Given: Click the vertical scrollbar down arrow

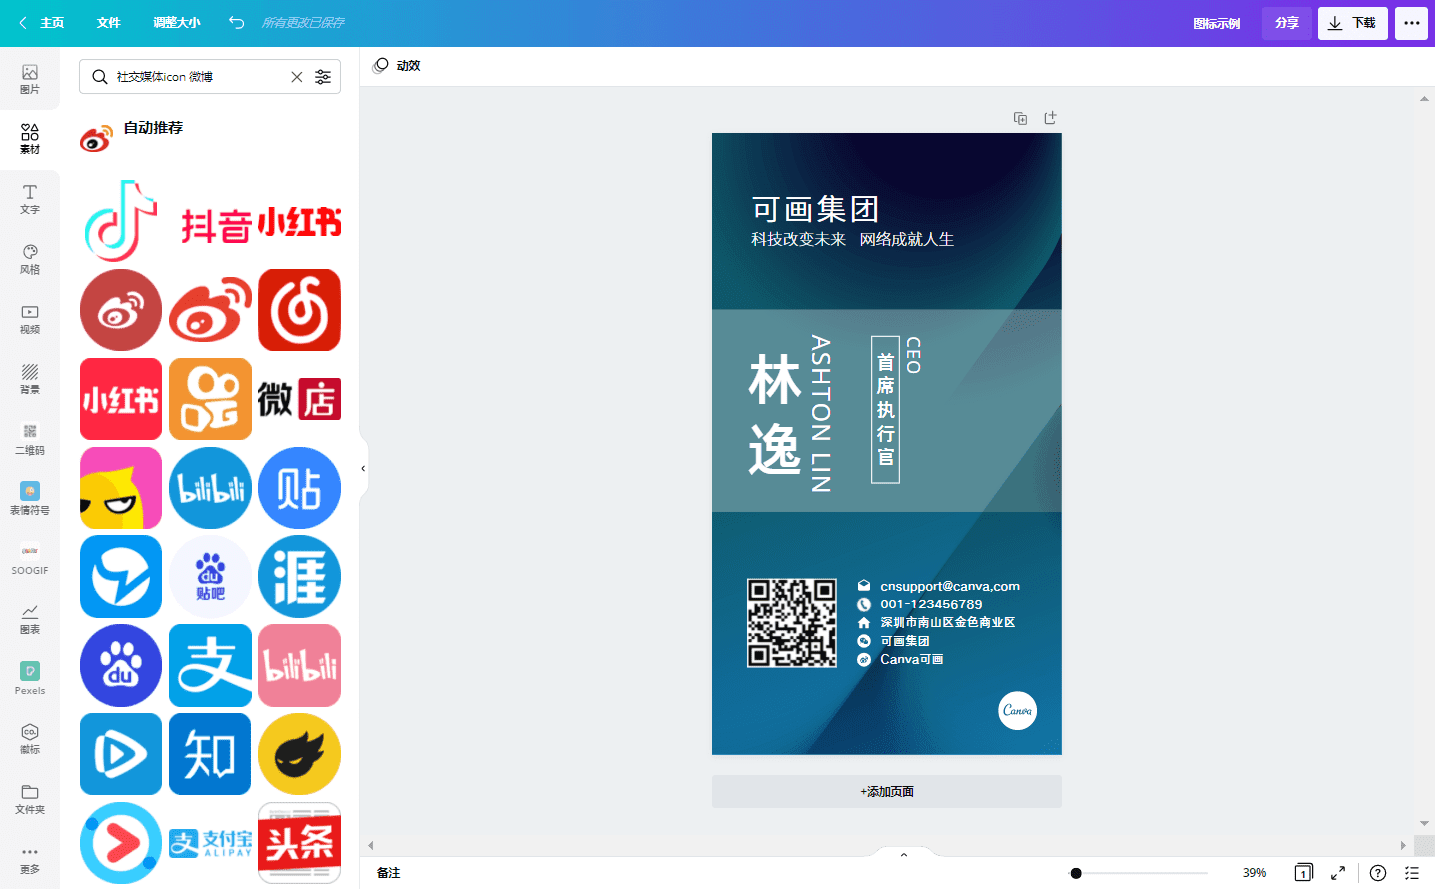Looking at the screenshot, I should pos(1424,824).
